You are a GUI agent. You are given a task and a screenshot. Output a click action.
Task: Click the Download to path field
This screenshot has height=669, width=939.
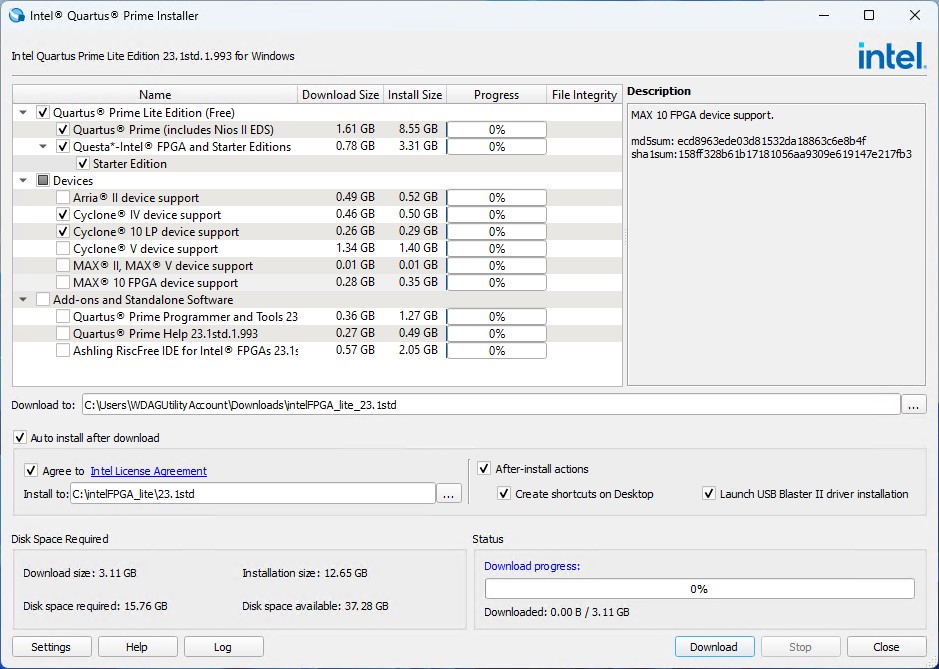pos(491,405)
